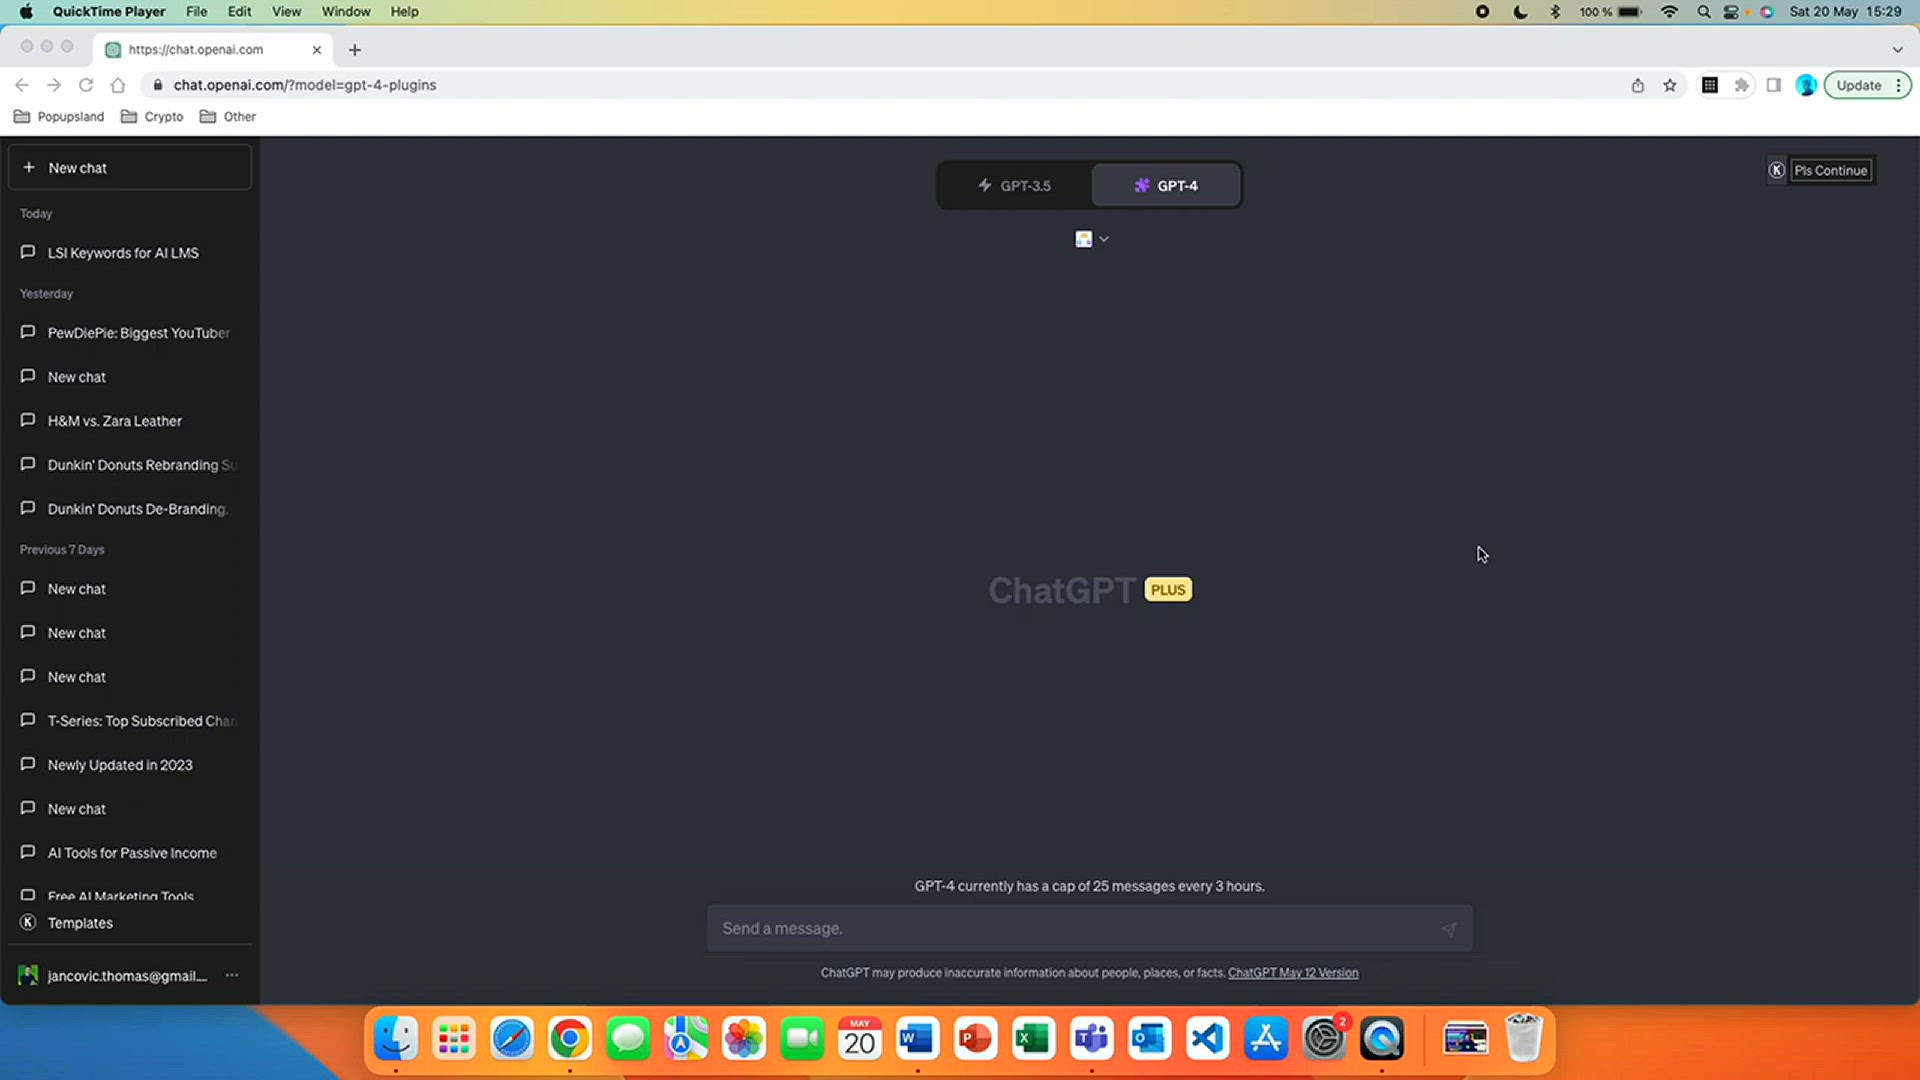This screenshot has height=1080, width=1920.
Task: Open the Apple menu
Action: (x=26, y=12)
